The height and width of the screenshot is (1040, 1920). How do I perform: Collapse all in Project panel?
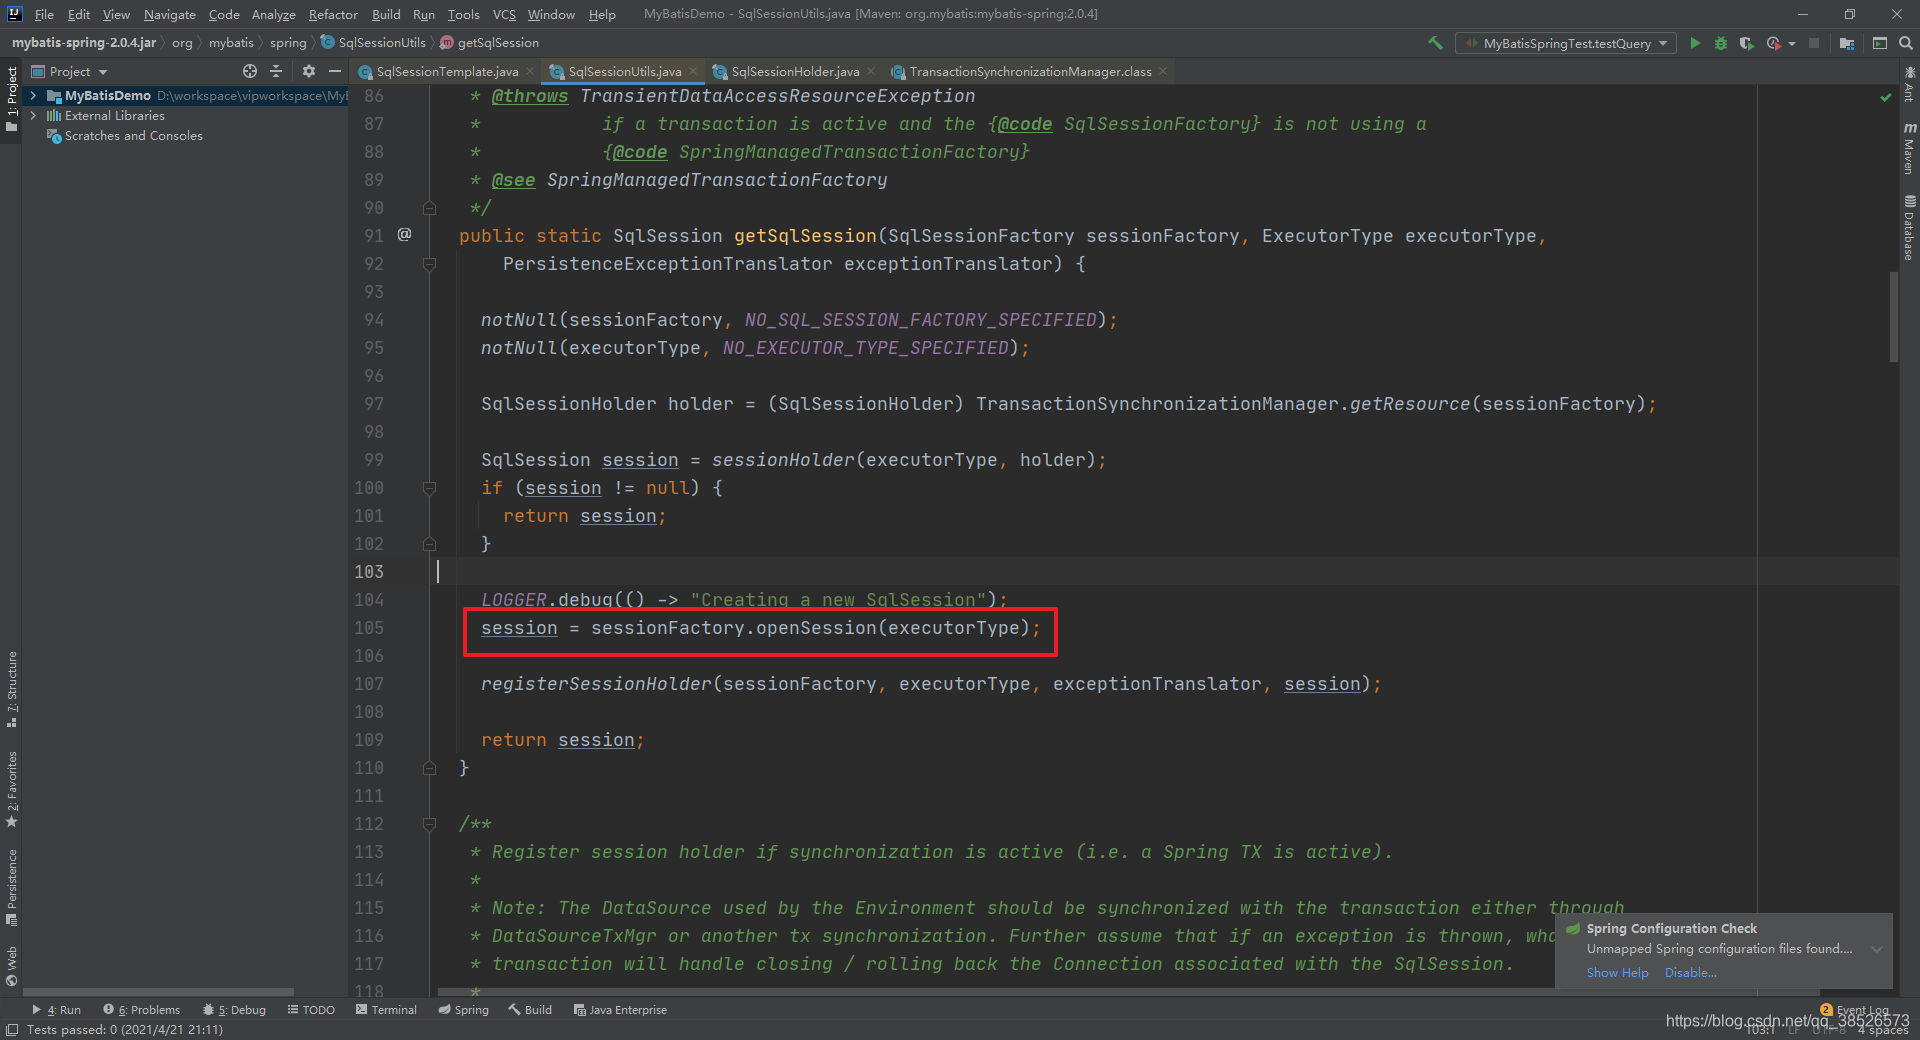[x=276, y=71]
